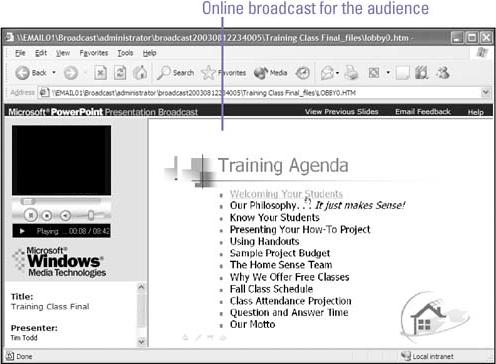This screenshot has width=496, height=364.
Task: Click Fall Class Schedule bullet
Action: (271, 289)
